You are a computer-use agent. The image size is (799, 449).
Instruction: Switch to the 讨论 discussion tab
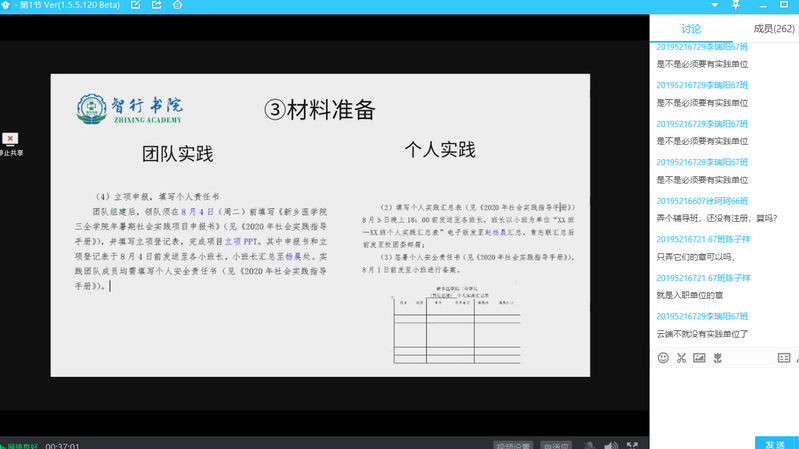click(690, 29)
